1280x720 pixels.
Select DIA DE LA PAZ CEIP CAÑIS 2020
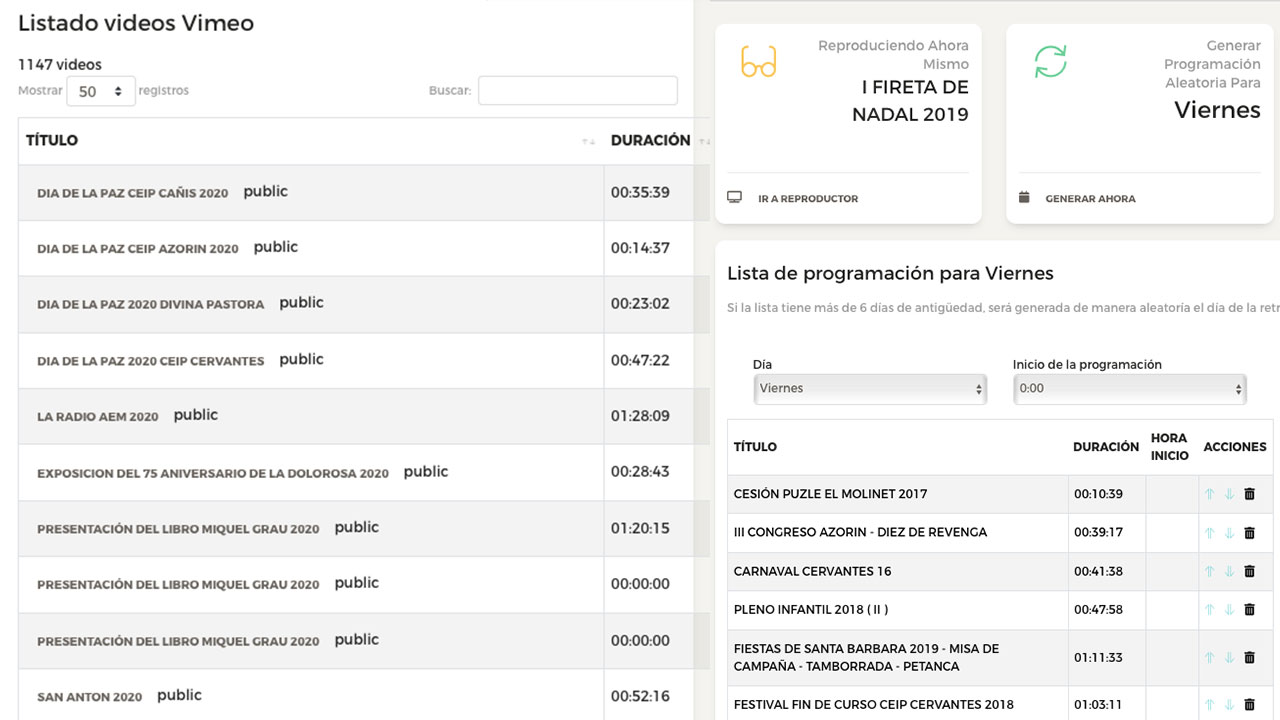(x=133, y=193)
